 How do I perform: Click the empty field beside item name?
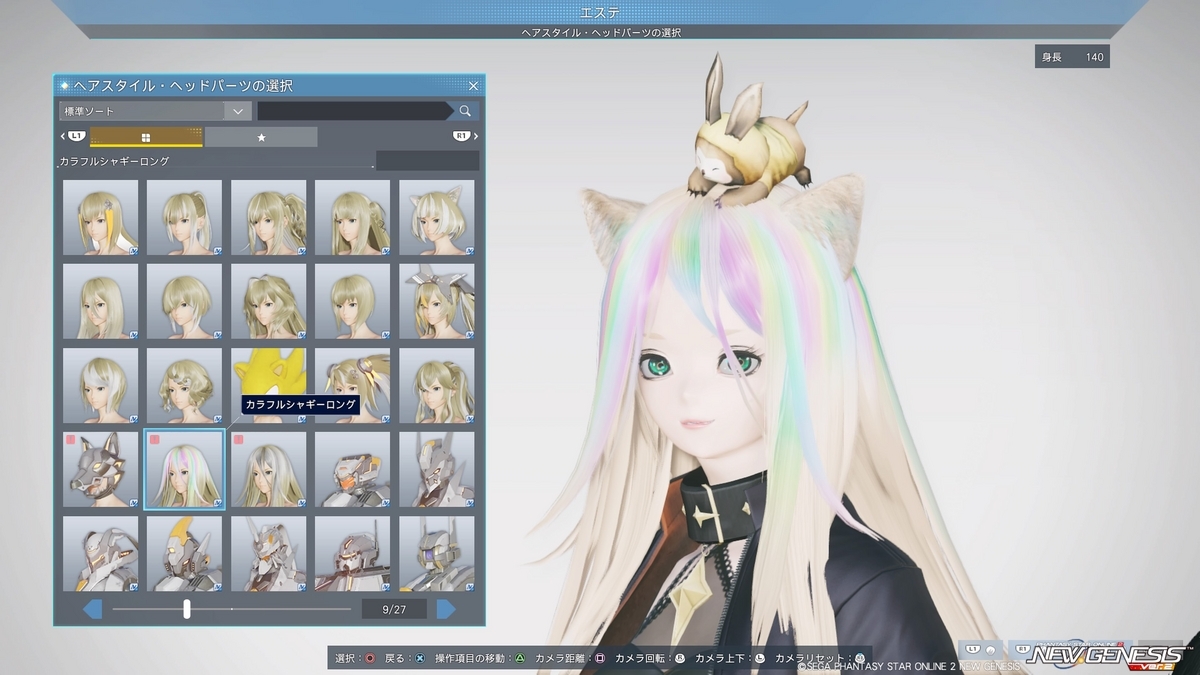coord(427,161)
